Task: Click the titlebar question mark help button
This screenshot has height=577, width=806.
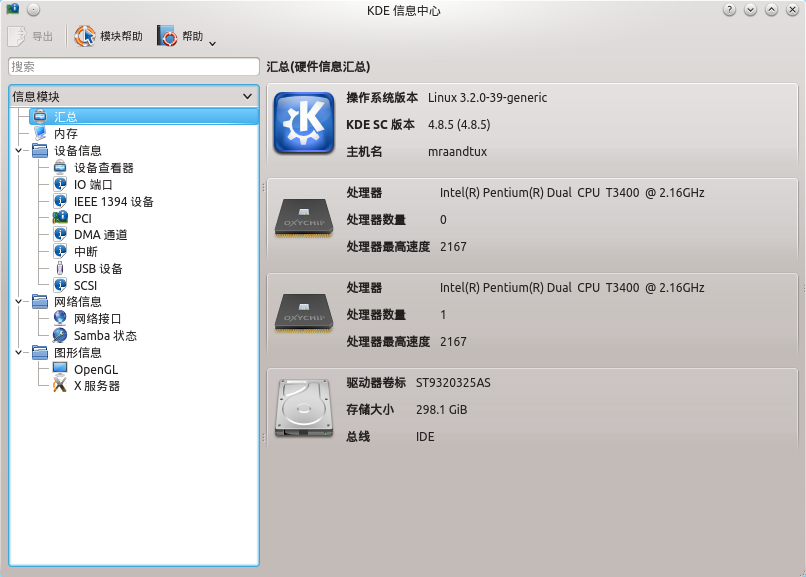Action: 729,10
